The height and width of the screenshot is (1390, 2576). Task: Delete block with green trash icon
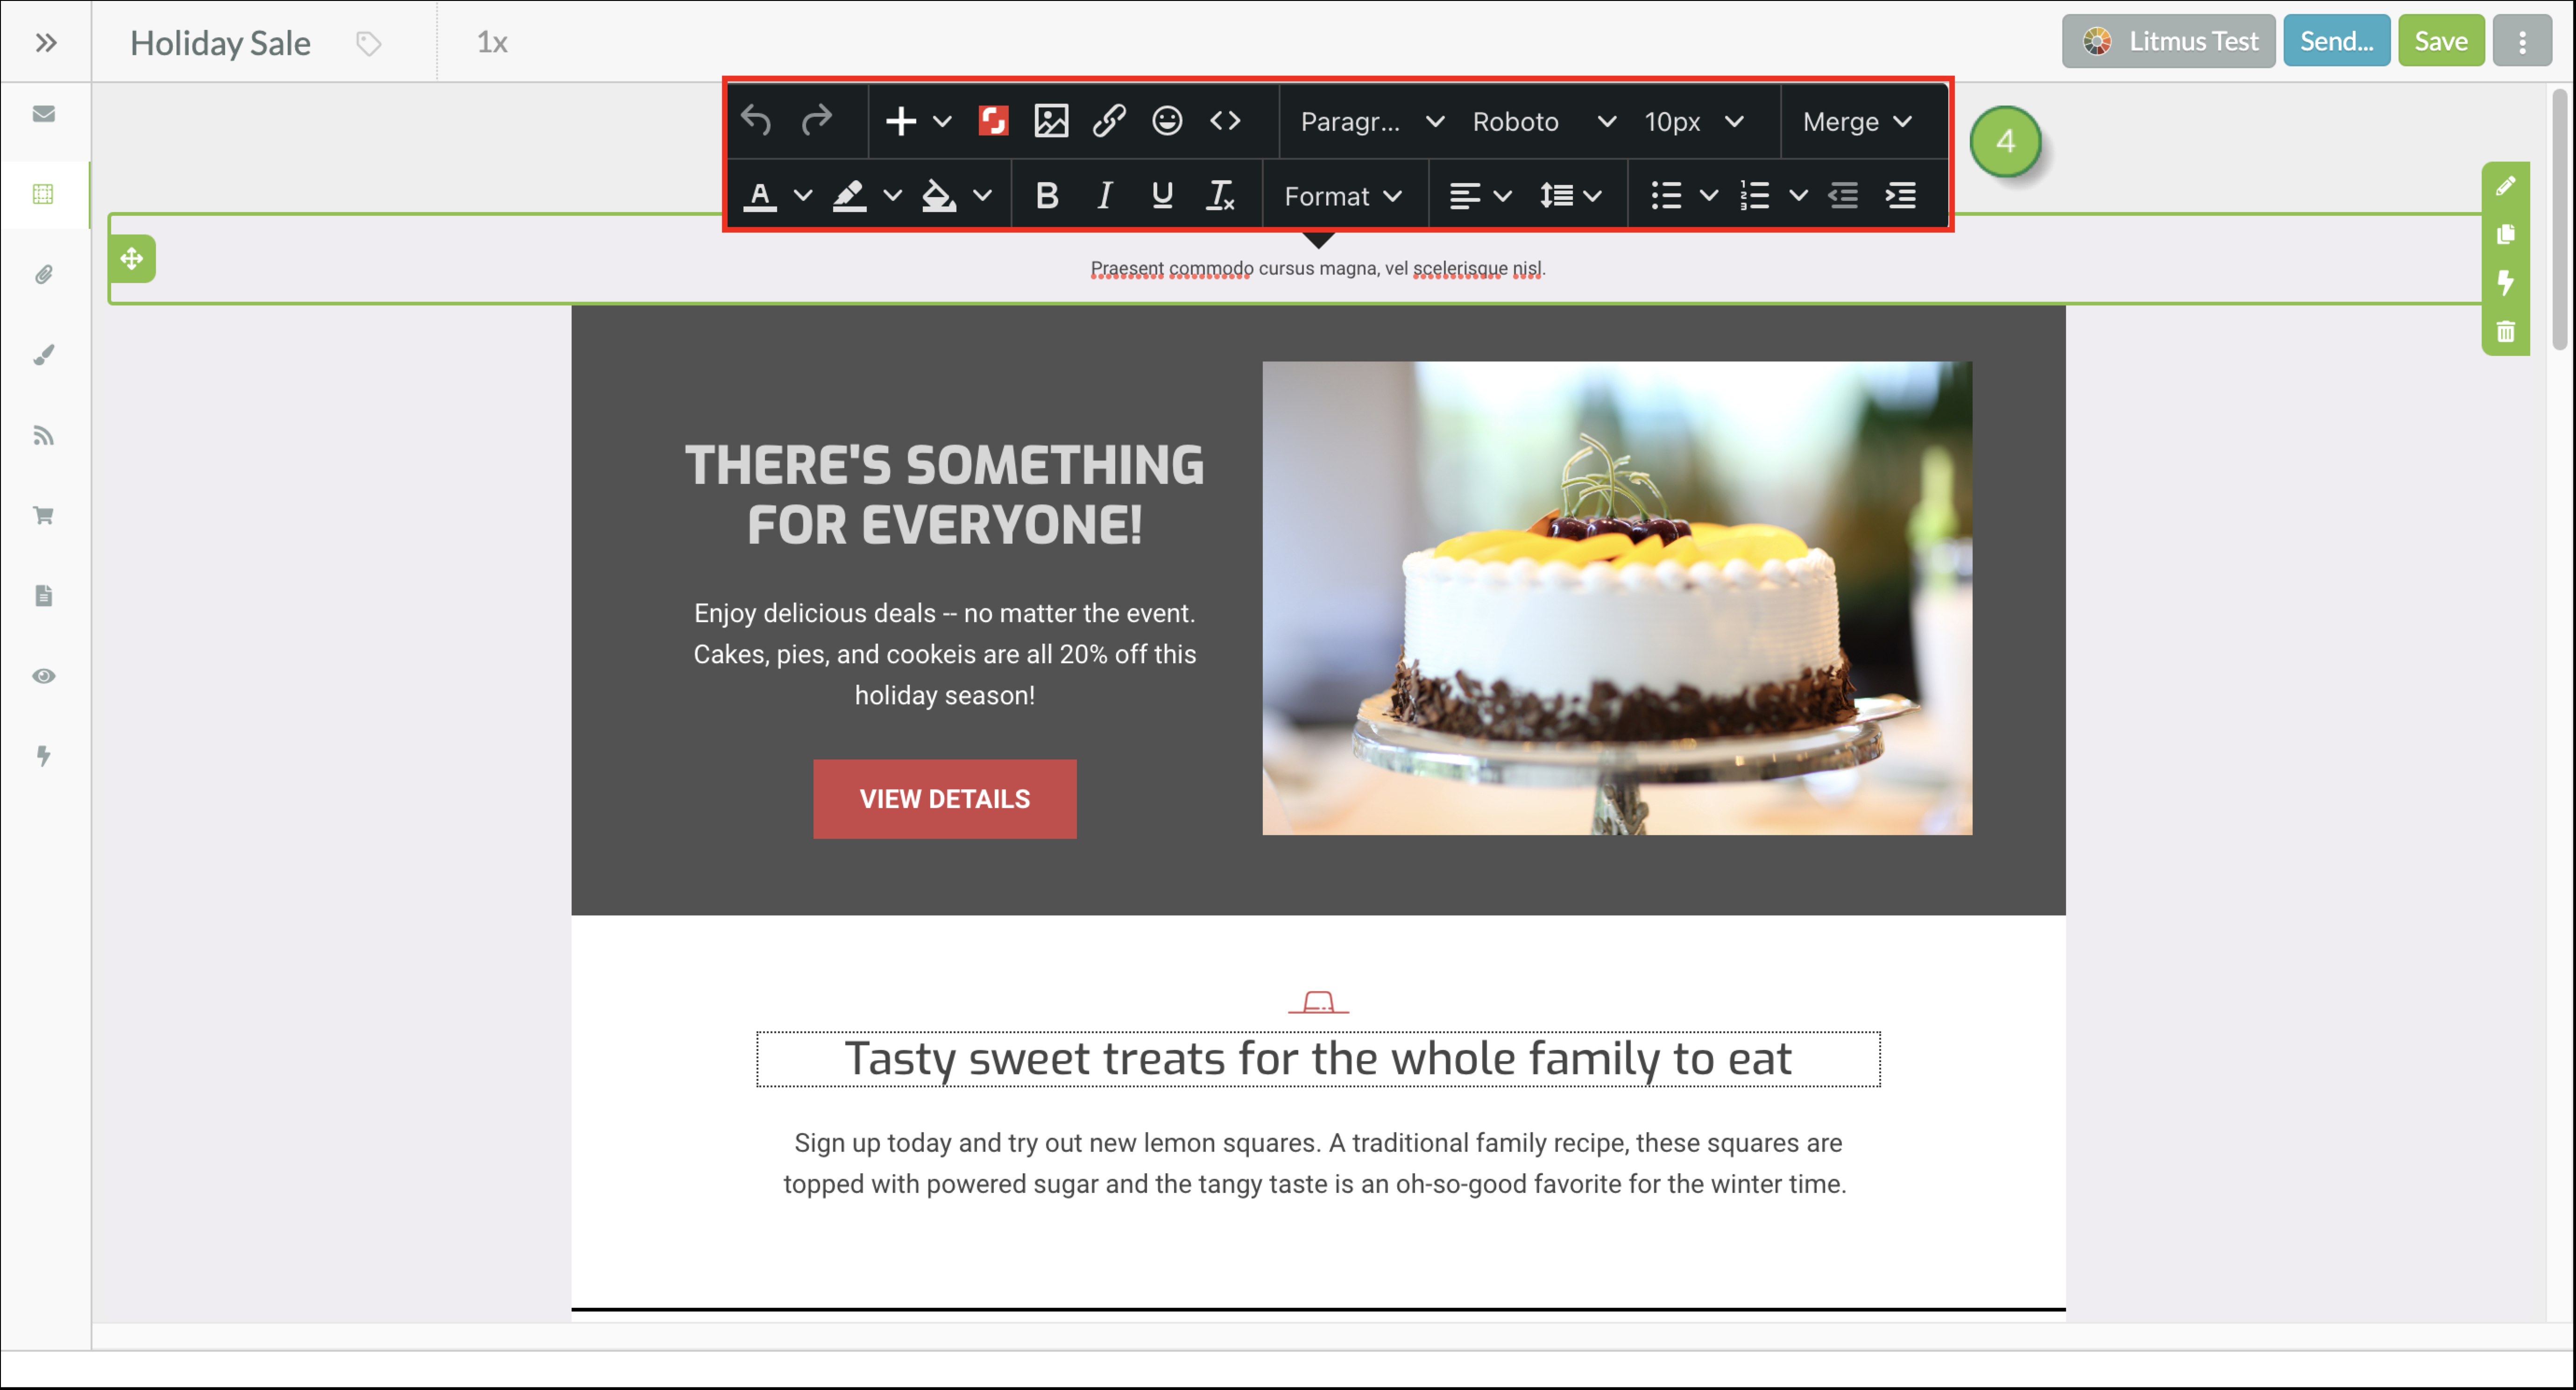pyautogui.click(x=2505, y=331)
